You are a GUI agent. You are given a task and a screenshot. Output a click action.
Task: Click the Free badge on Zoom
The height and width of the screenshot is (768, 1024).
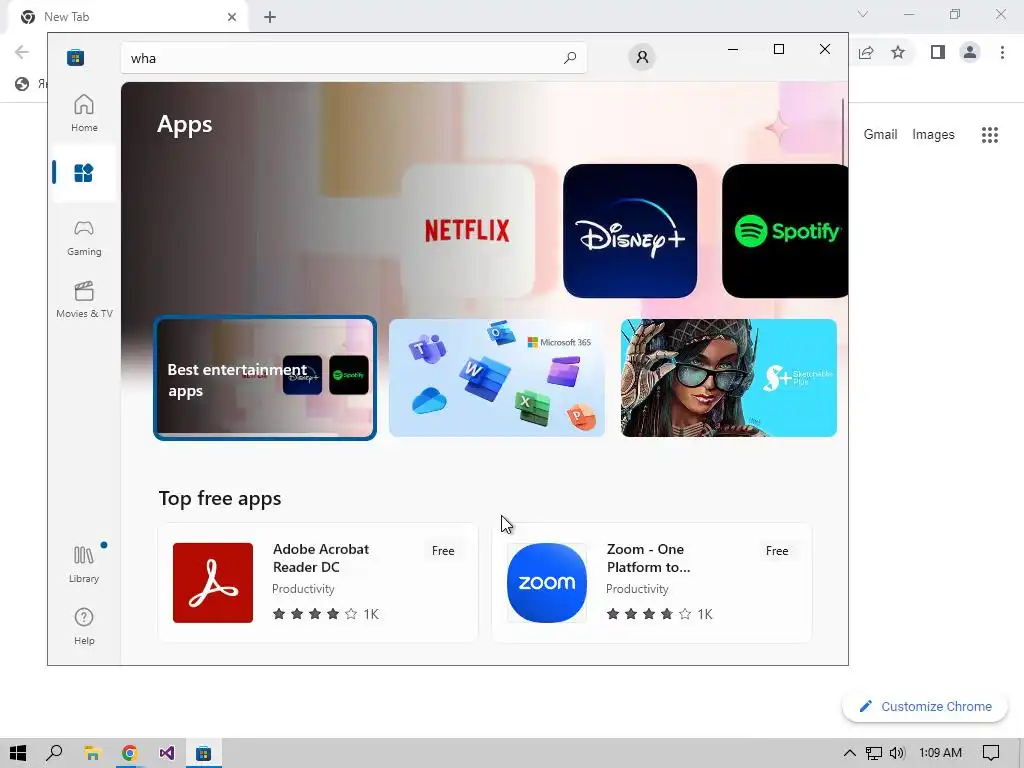(776, 551)
